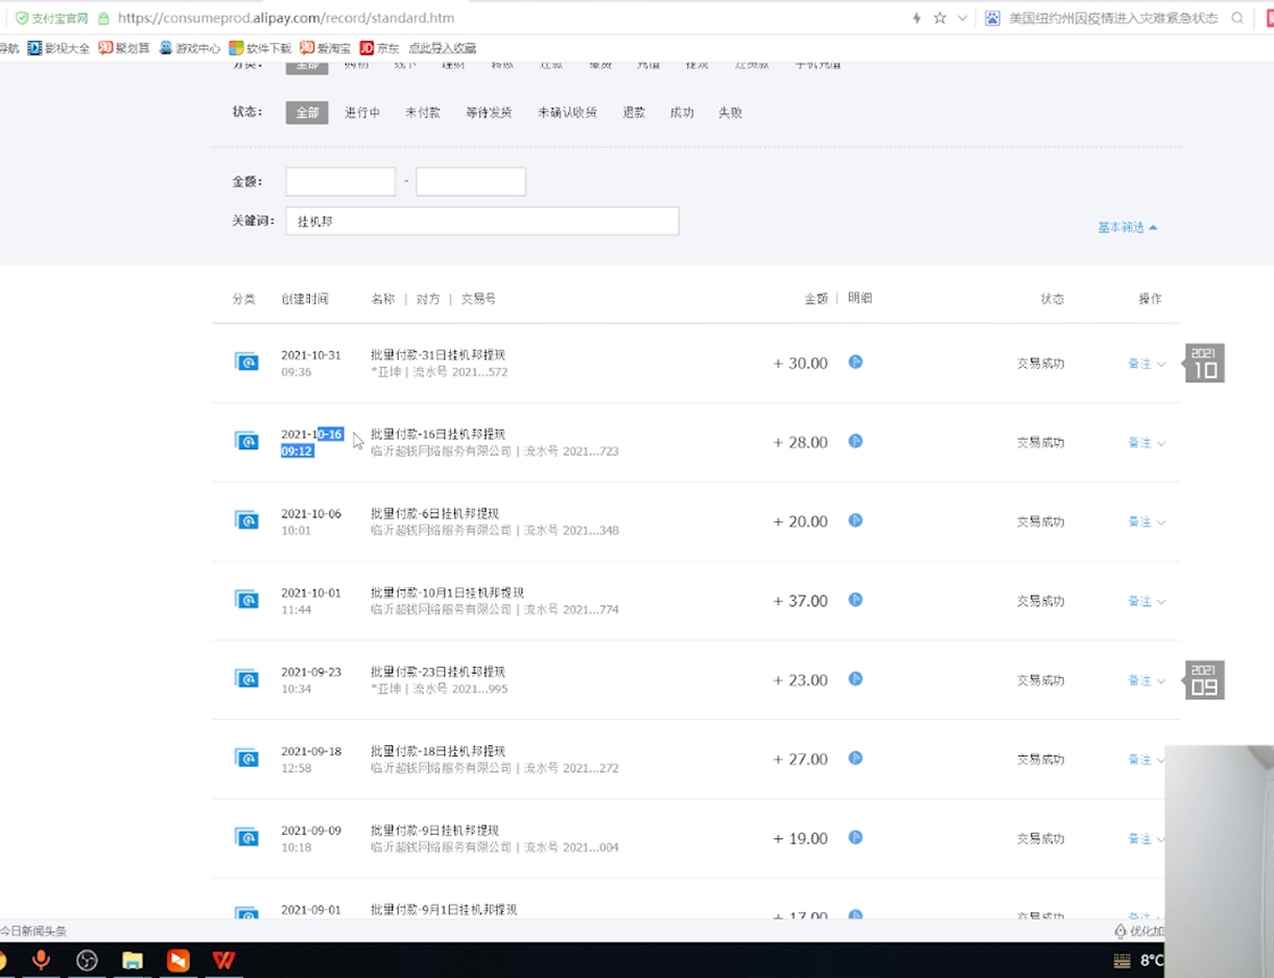Click the bookmark star in the address bar

940,18
